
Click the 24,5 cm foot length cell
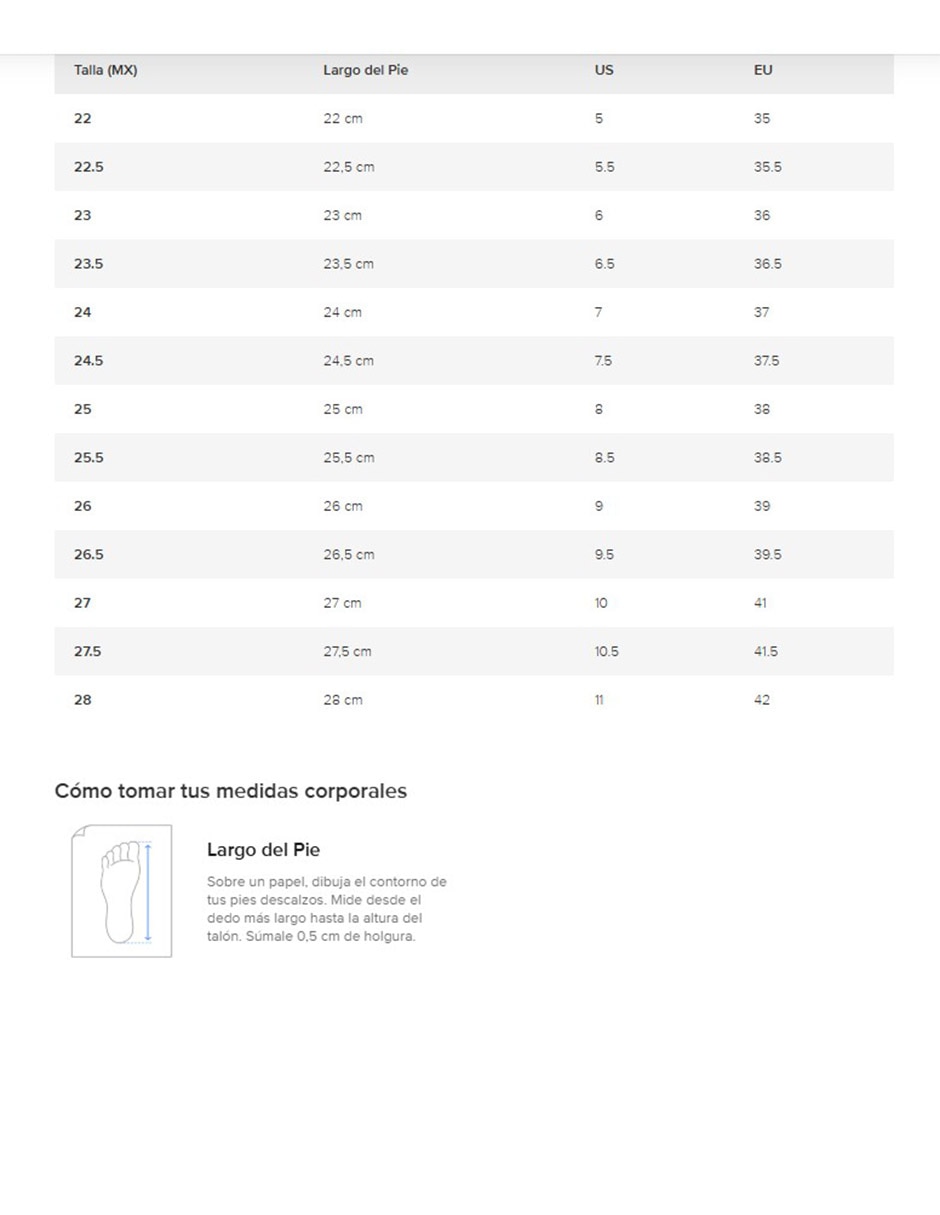[348, 361]
